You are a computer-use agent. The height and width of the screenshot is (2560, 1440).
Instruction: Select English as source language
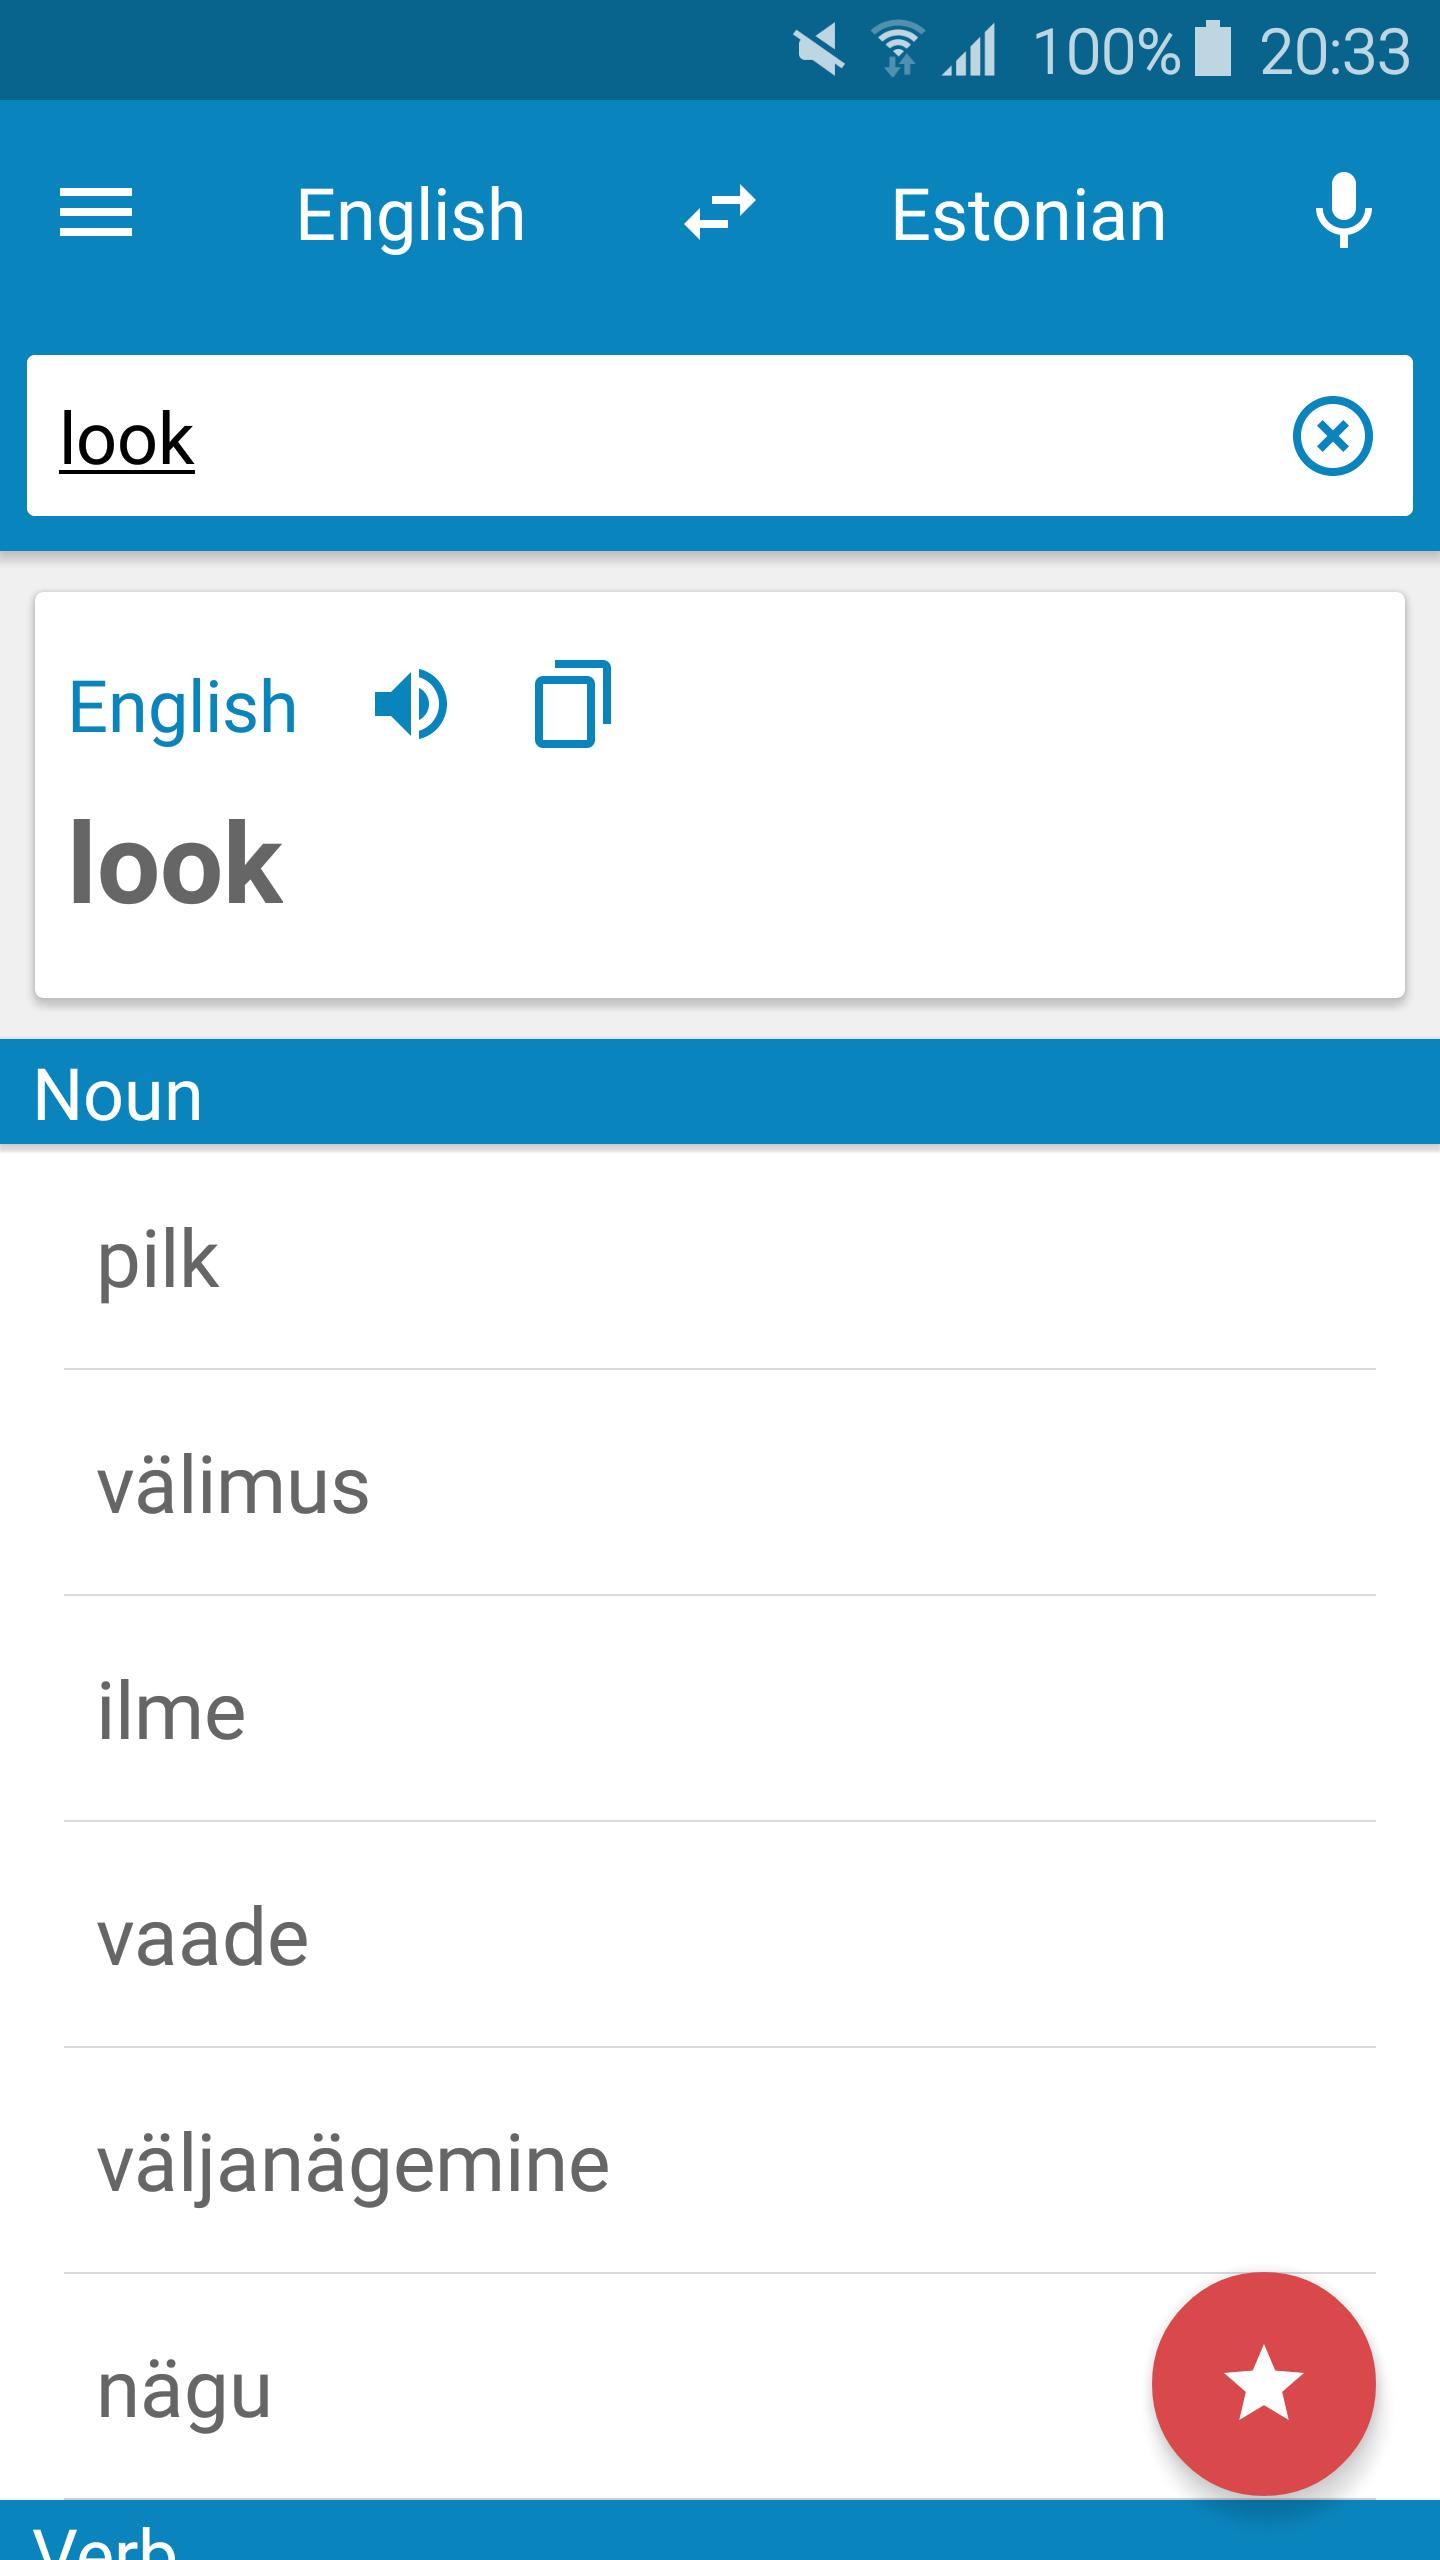click(x=410, y=215)
